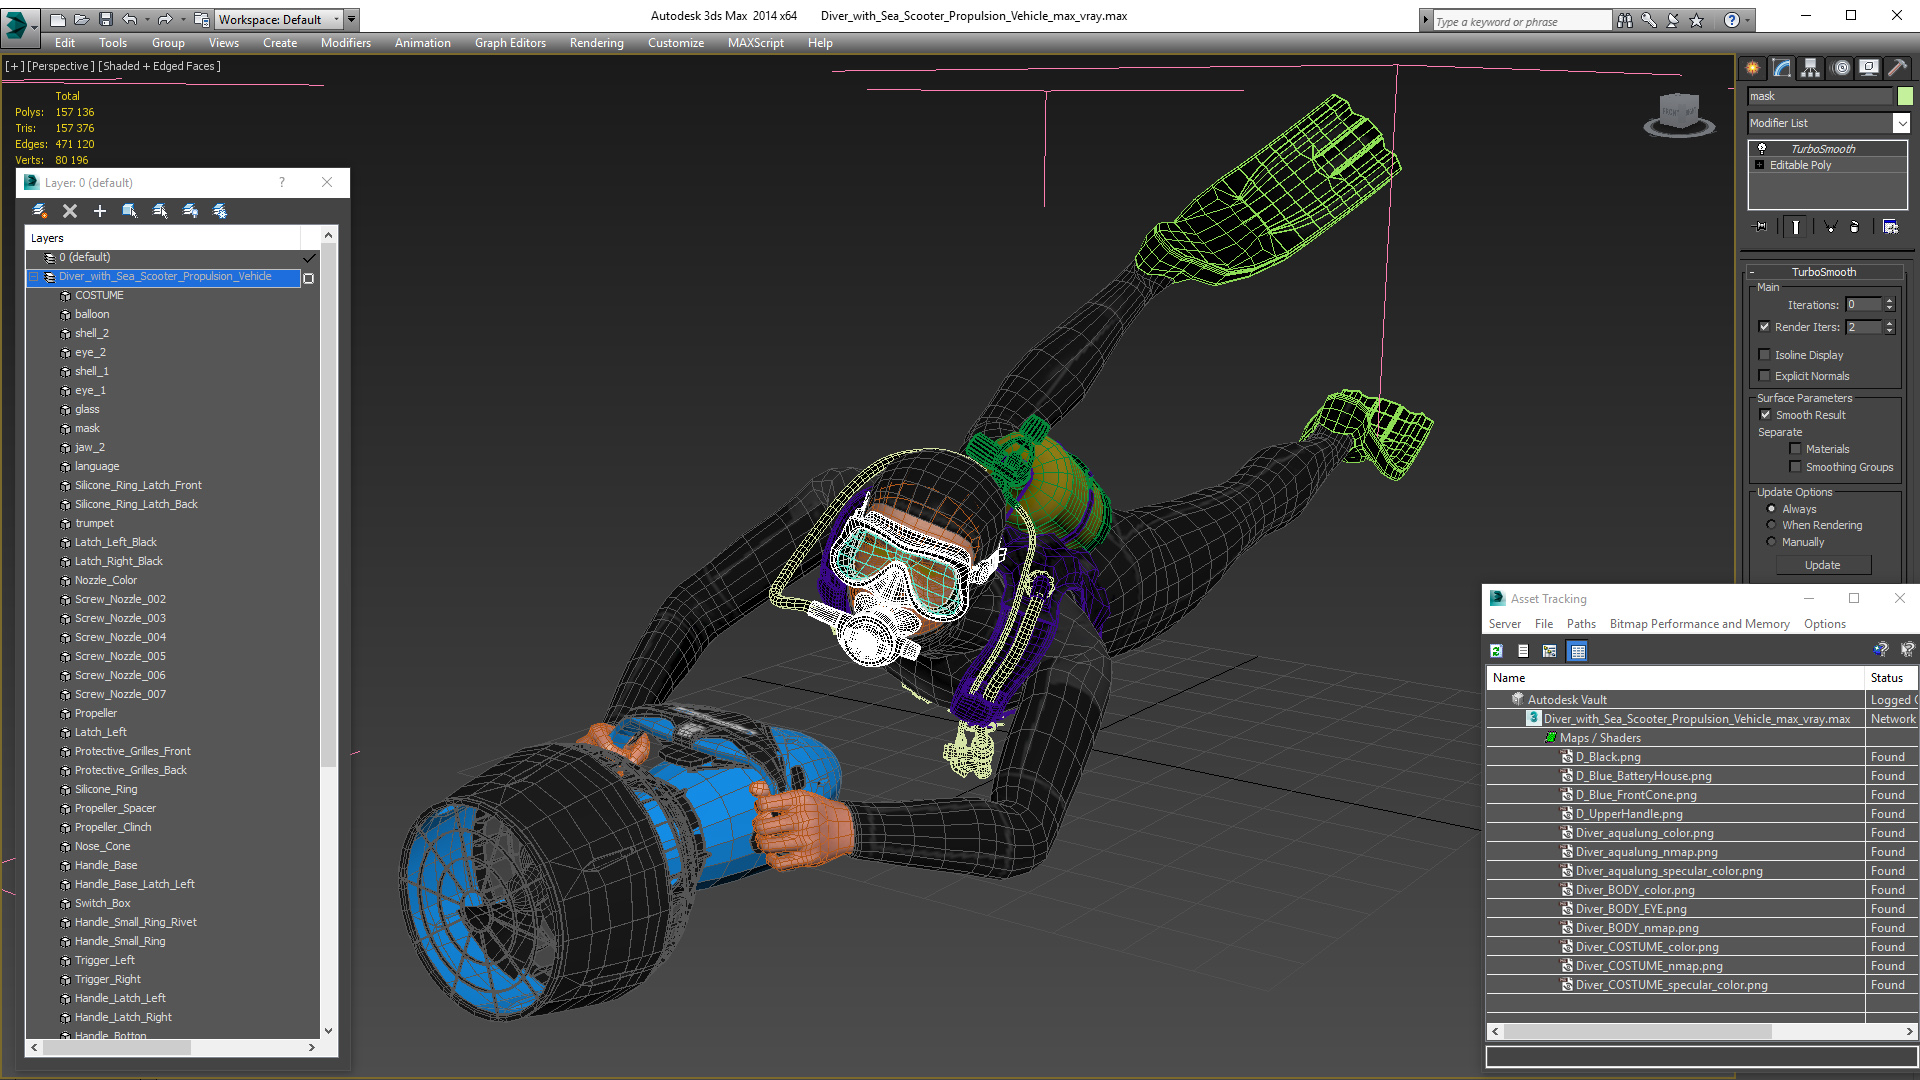Refresh the Asset Tracking list

pyautogui.click(x=1496, y=651)
